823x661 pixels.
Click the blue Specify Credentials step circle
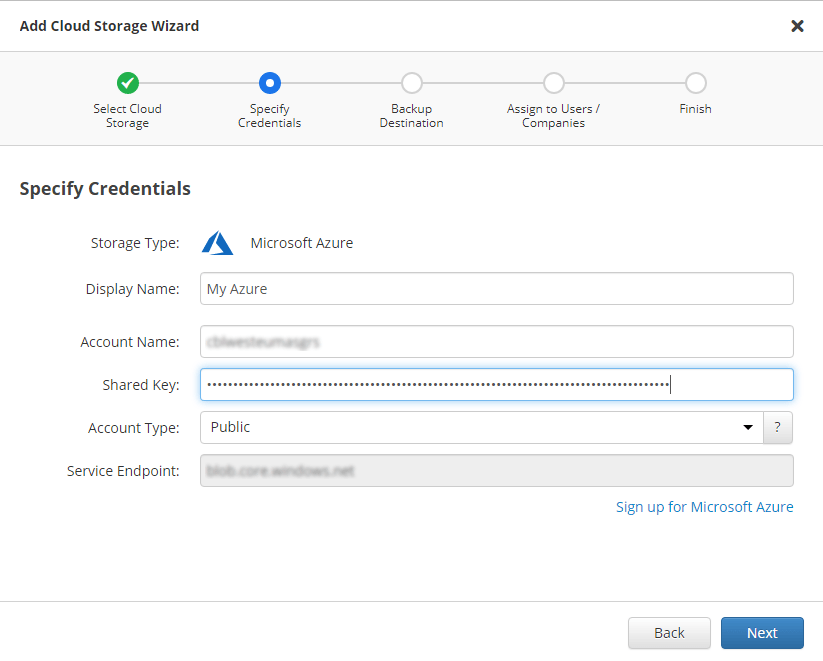pyautogui.click(x=269, y=83)
